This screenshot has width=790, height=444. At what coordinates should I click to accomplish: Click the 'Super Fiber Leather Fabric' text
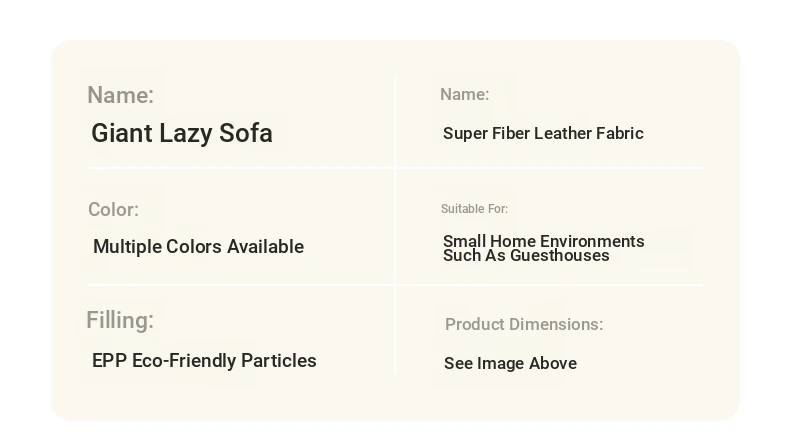coord(543,134)
